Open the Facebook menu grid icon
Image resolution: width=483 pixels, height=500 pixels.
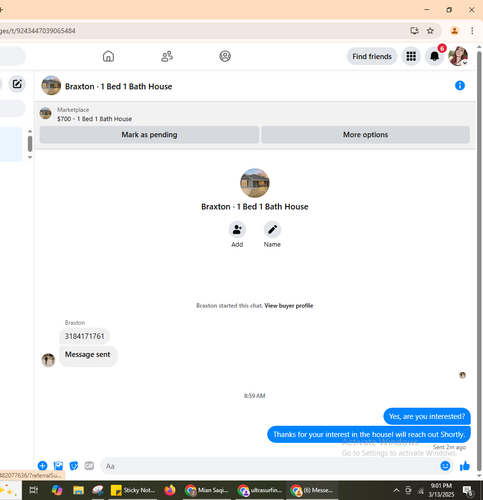[411, 56]
